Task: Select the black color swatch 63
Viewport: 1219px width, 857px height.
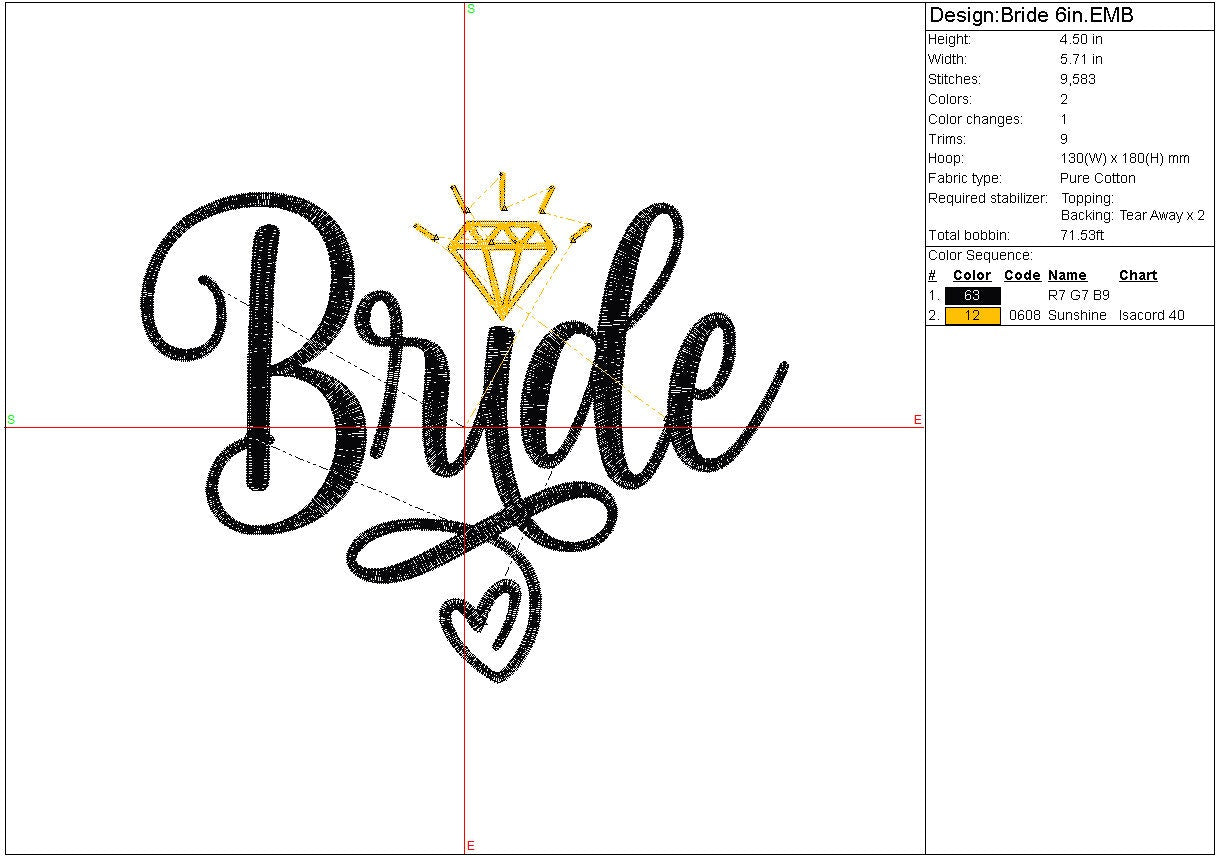Action: (x=972, y=296)
